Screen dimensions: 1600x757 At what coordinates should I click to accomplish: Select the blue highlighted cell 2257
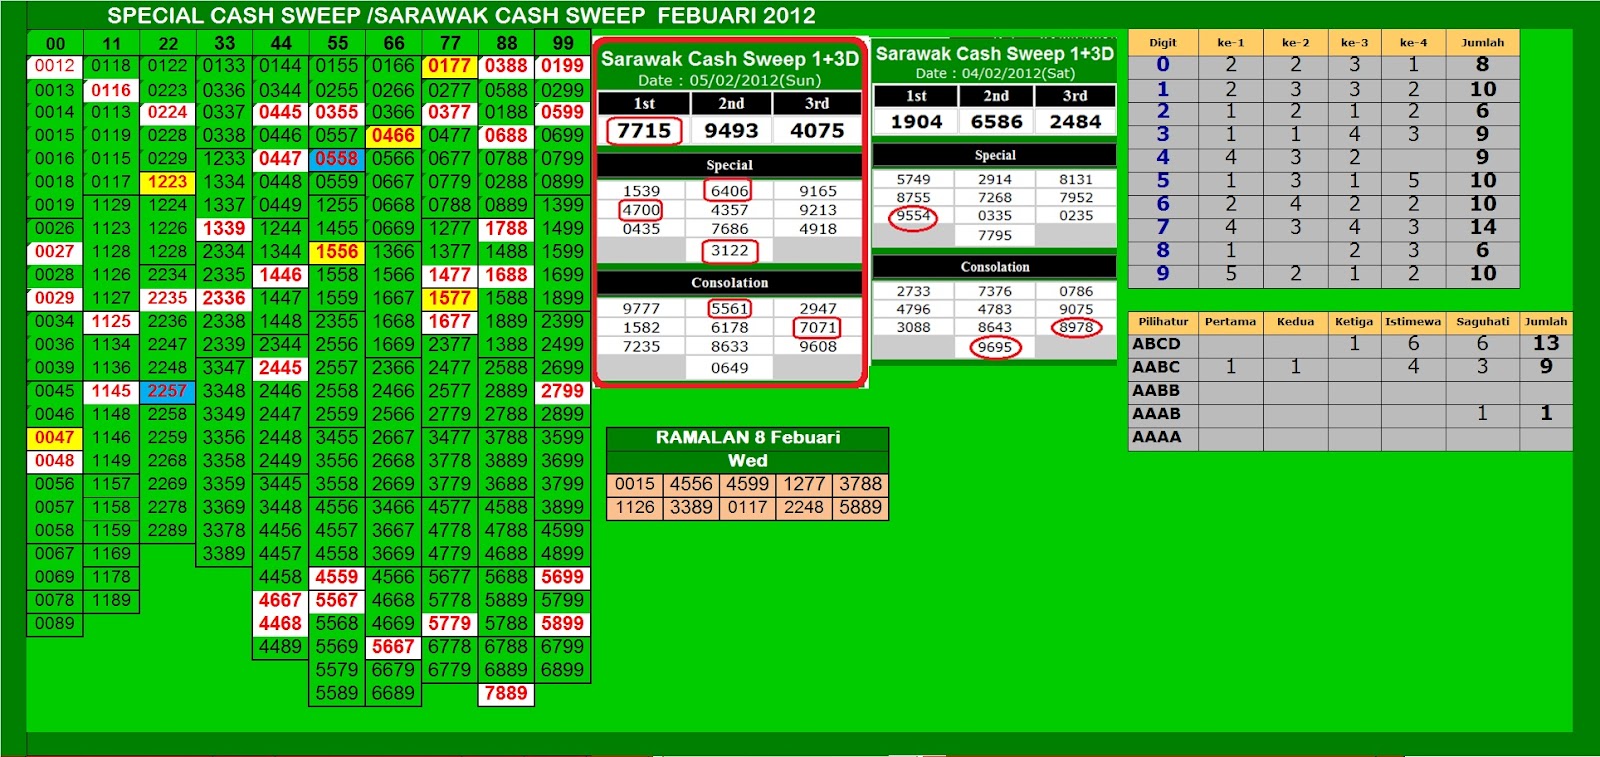point(167,391)
